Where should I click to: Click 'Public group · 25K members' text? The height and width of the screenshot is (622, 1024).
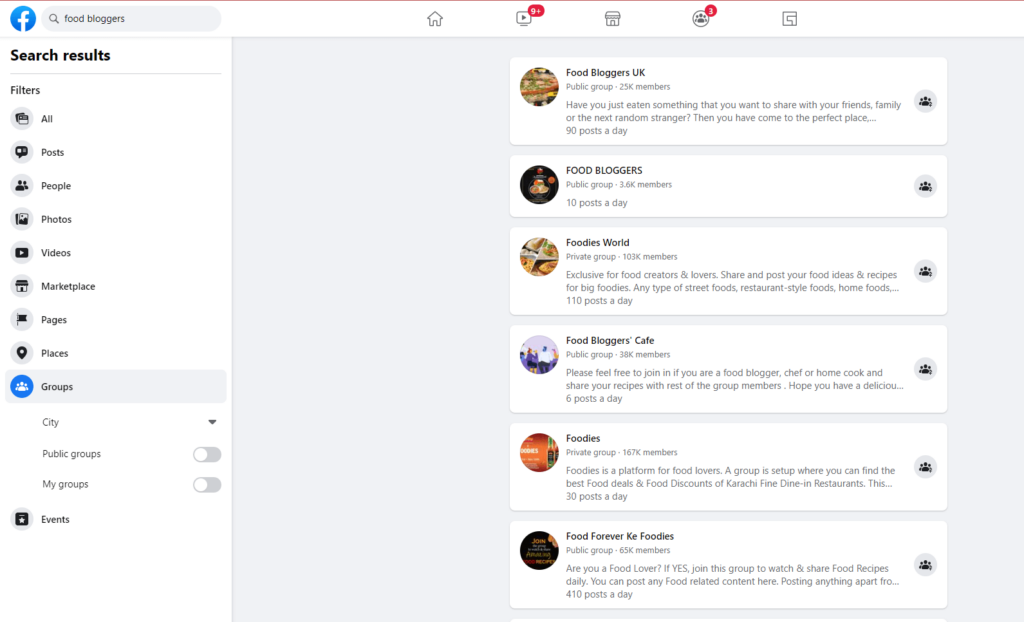[x=618, y=86]
